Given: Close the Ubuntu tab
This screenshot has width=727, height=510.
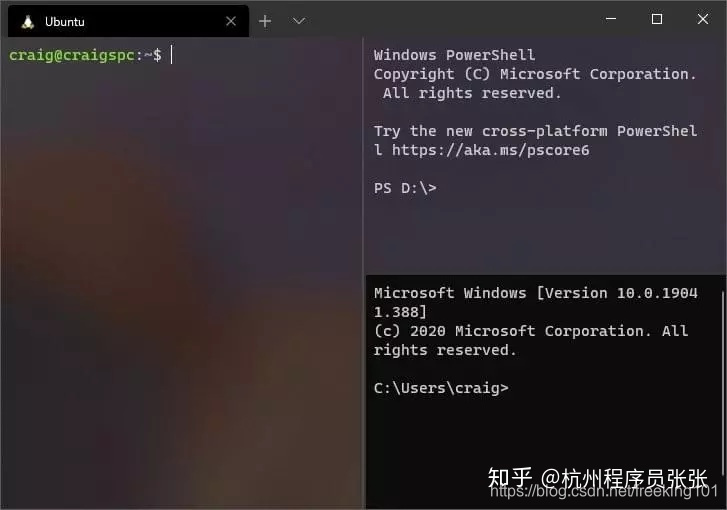Looking at the screenshot, I should click(231, 21).
